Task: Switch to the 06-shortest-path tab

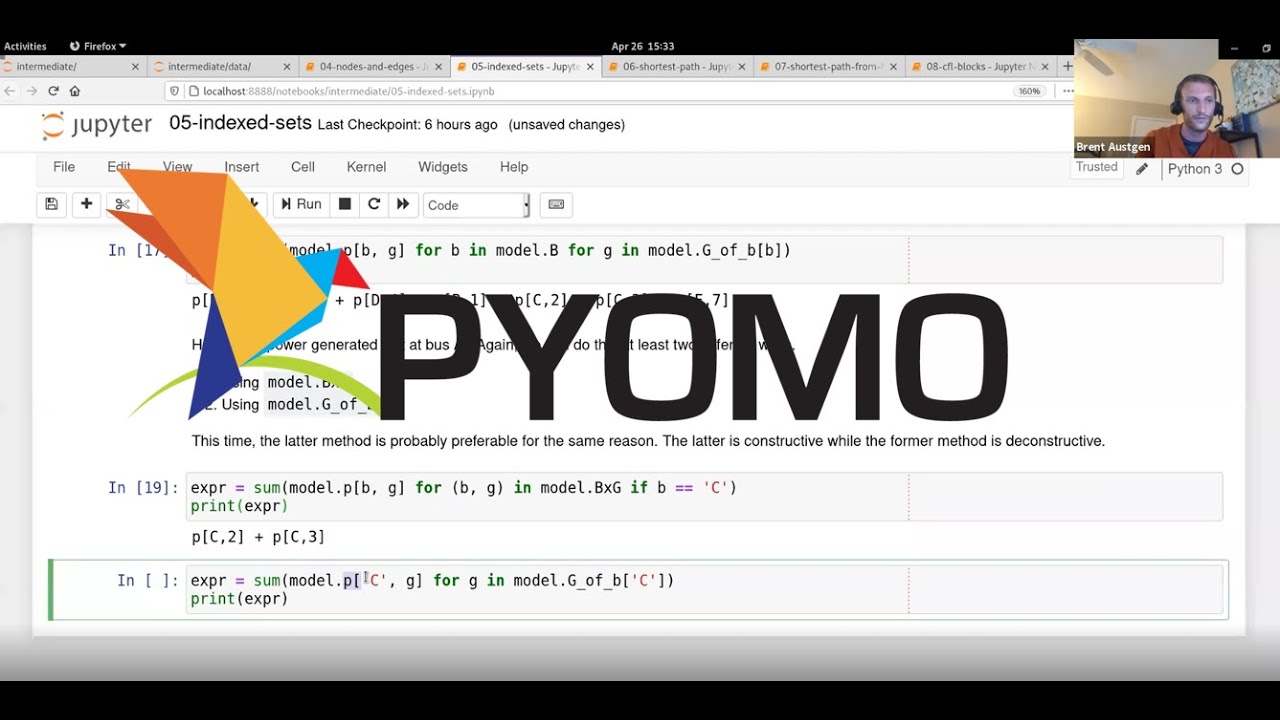Action: point(677,66)
